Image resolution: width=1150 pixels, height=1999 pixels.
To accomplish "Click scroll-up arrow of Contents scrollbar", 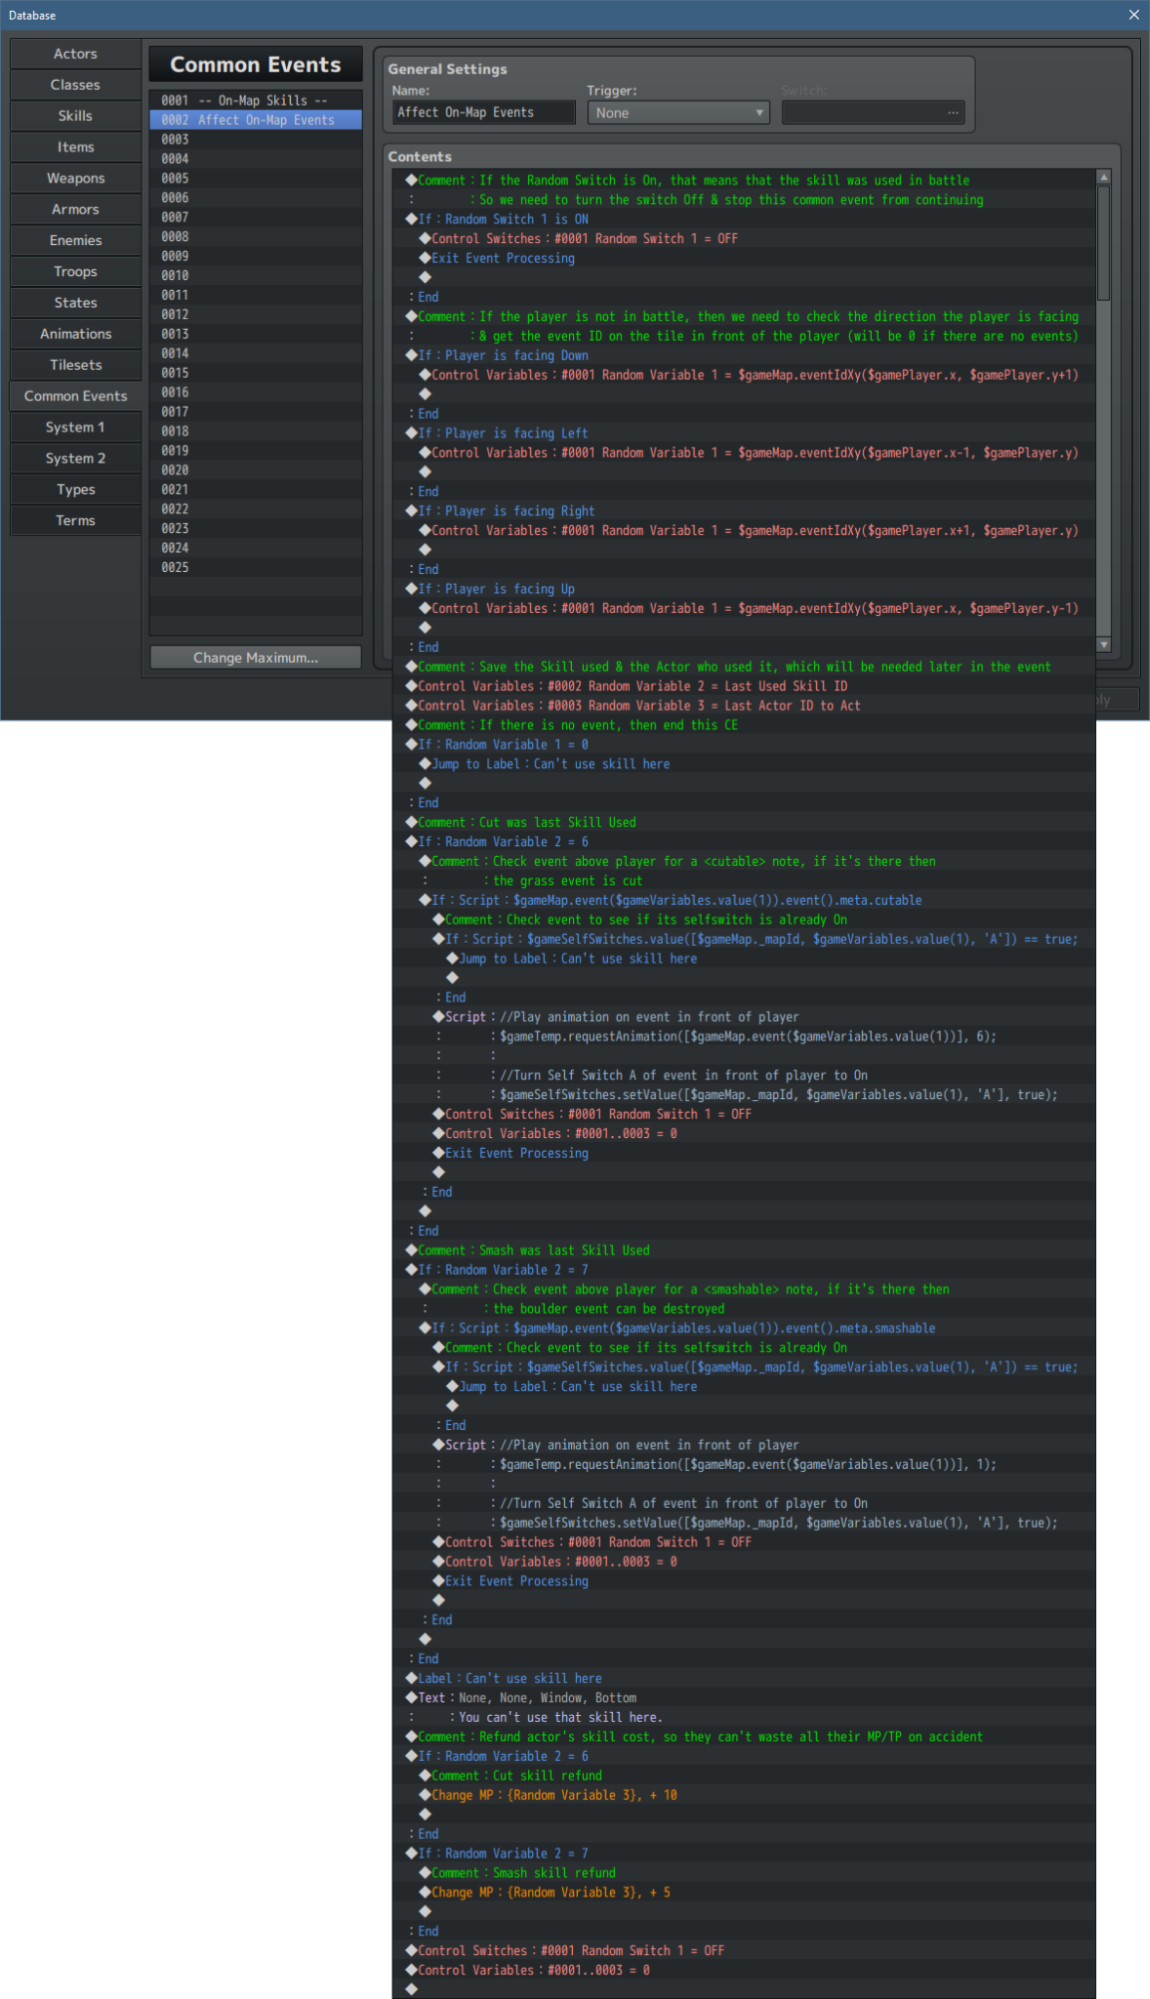I will tap(1104, 177).
